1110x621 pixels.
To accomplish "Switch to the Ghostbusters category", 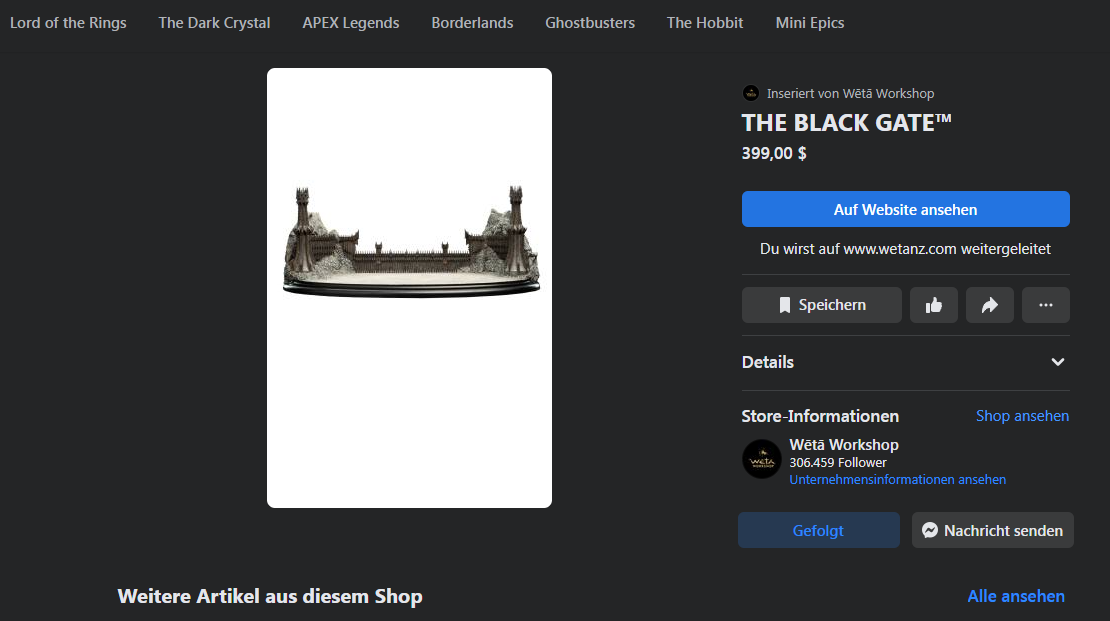I will tap(590, 23).
